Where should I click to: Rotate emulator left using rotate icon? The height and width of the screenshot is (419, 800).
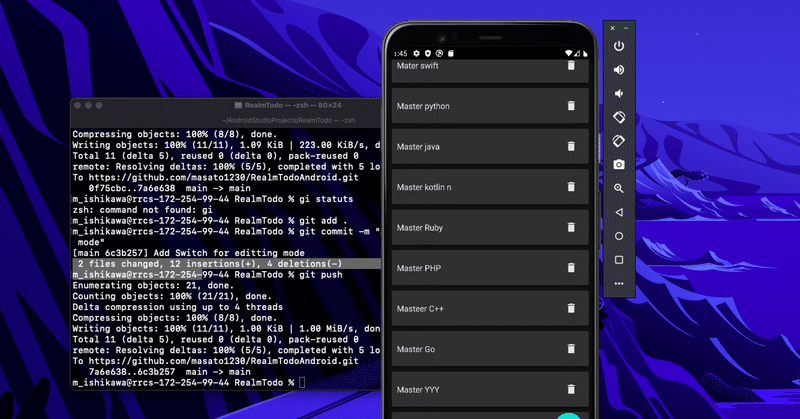coord(619,117)
